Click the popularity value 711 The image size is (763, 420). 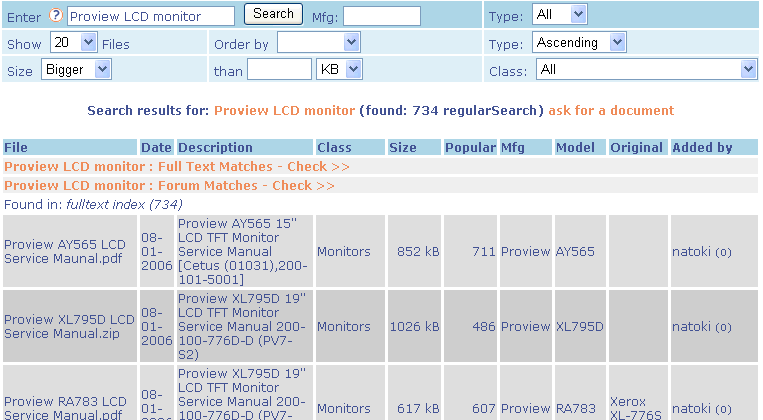point(484,252)
